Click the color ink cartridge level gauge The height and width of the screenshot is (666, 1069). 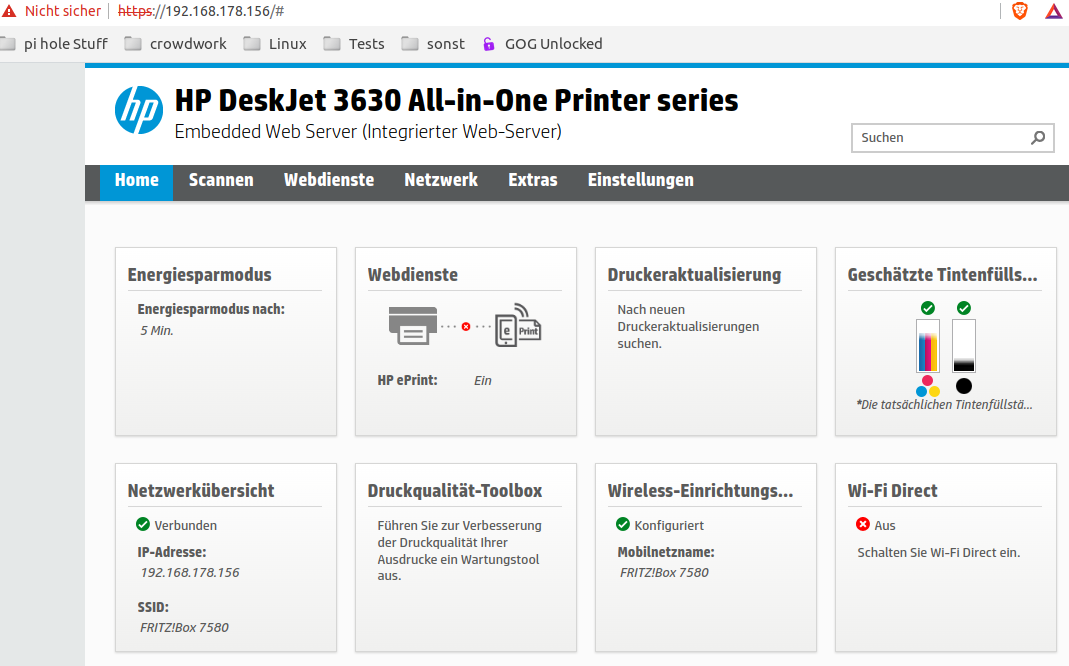pyautogui.click(x=928, y=346)
